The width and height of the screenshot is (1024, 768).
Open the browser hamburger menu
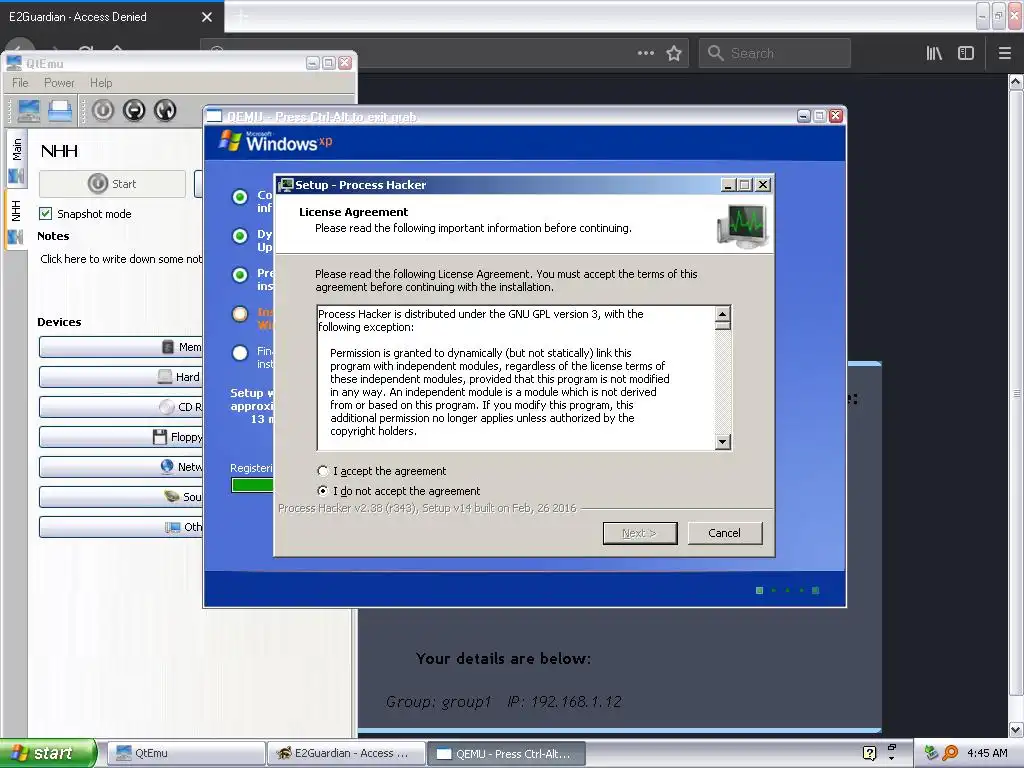[x=1005, y=53]
